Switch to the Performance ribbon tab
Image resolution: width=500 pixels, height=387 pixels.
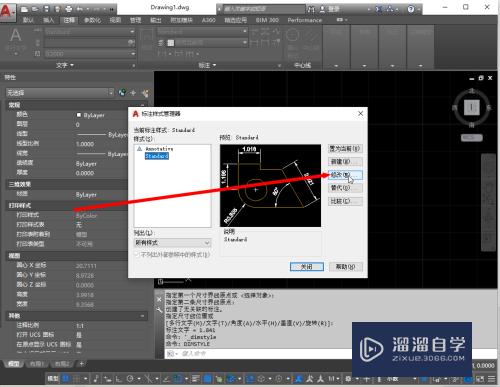click(x=305, y=20)
